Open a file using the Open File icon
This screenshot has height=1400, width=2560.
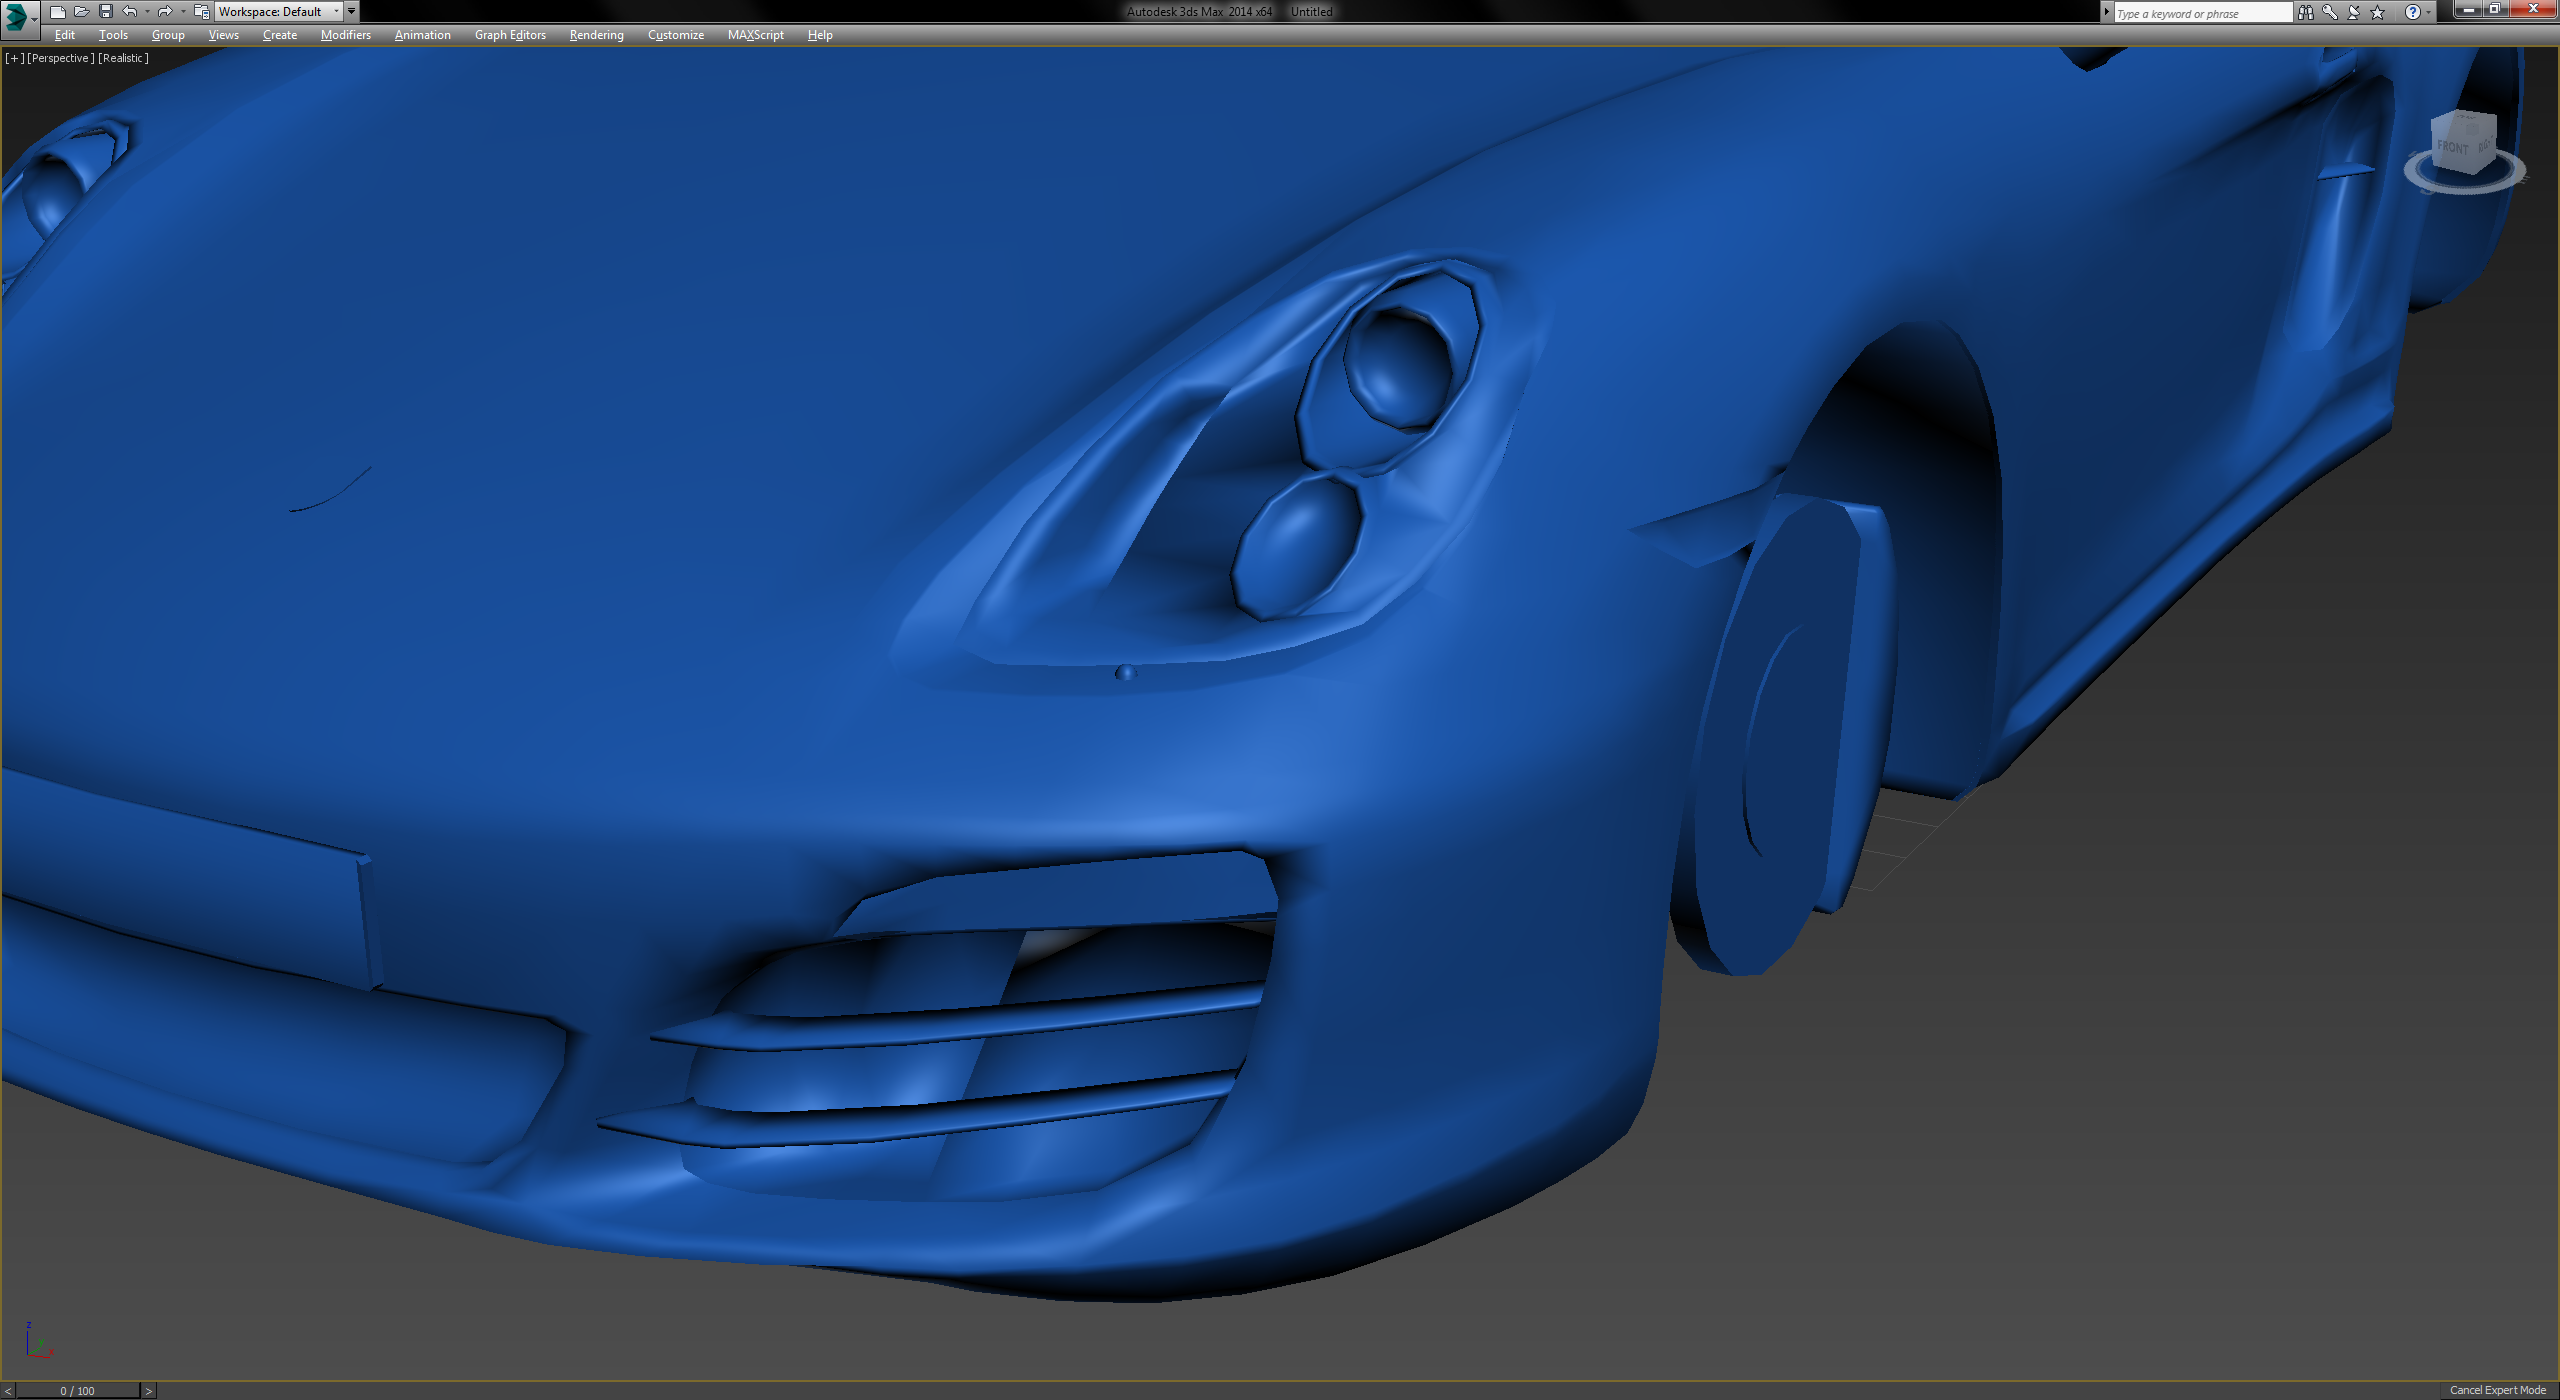pyautogui.click(x=83, y=11)
